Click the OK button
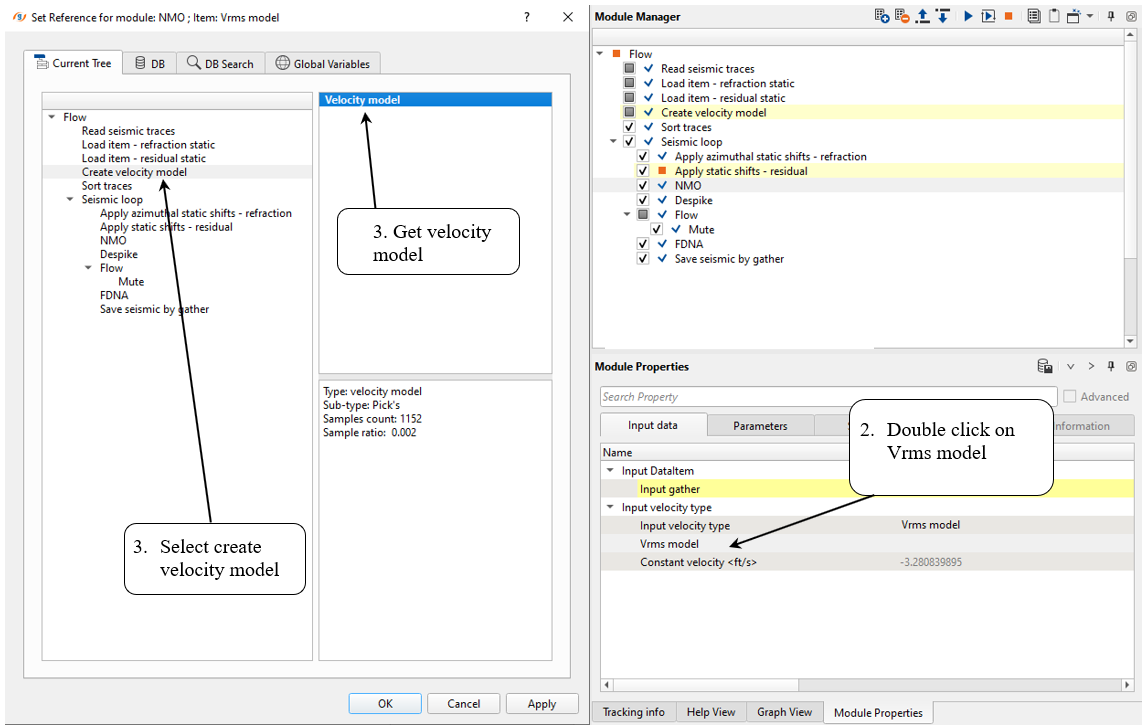The image size is (1145, 728). pyautogui.click(x=385, y=704)
